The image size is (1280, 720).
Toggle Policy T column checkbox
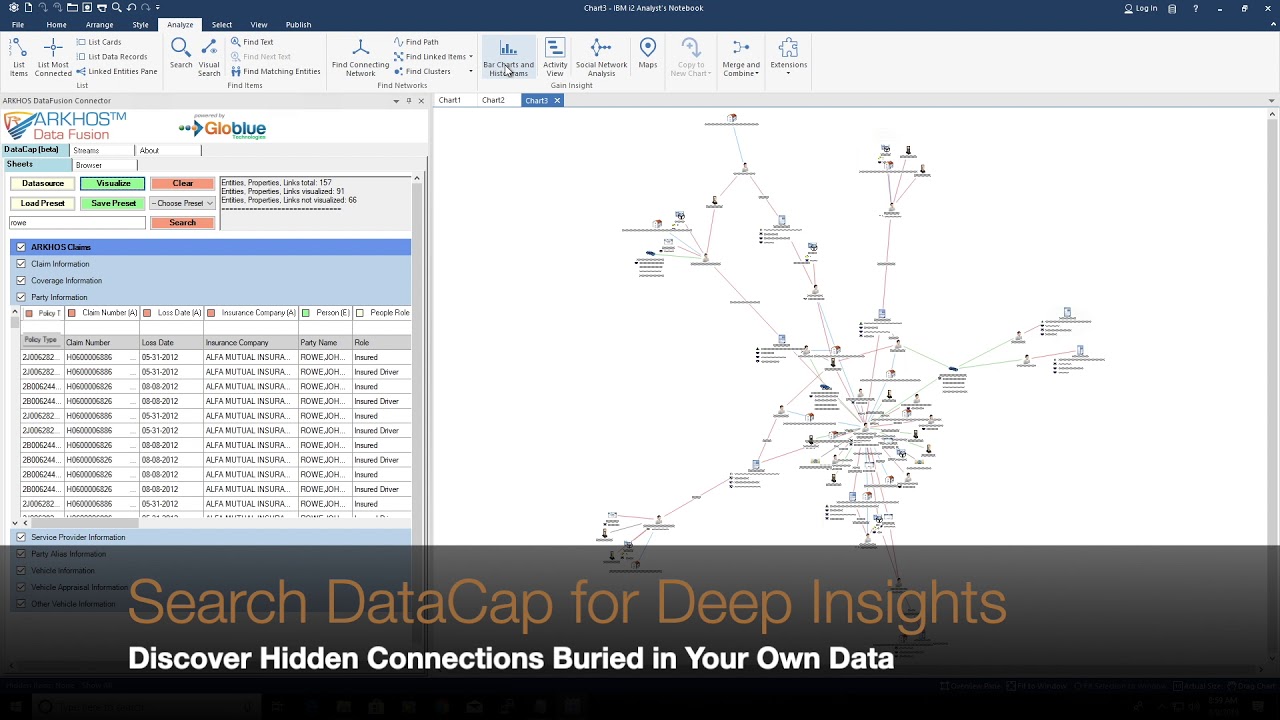(29, 313)
